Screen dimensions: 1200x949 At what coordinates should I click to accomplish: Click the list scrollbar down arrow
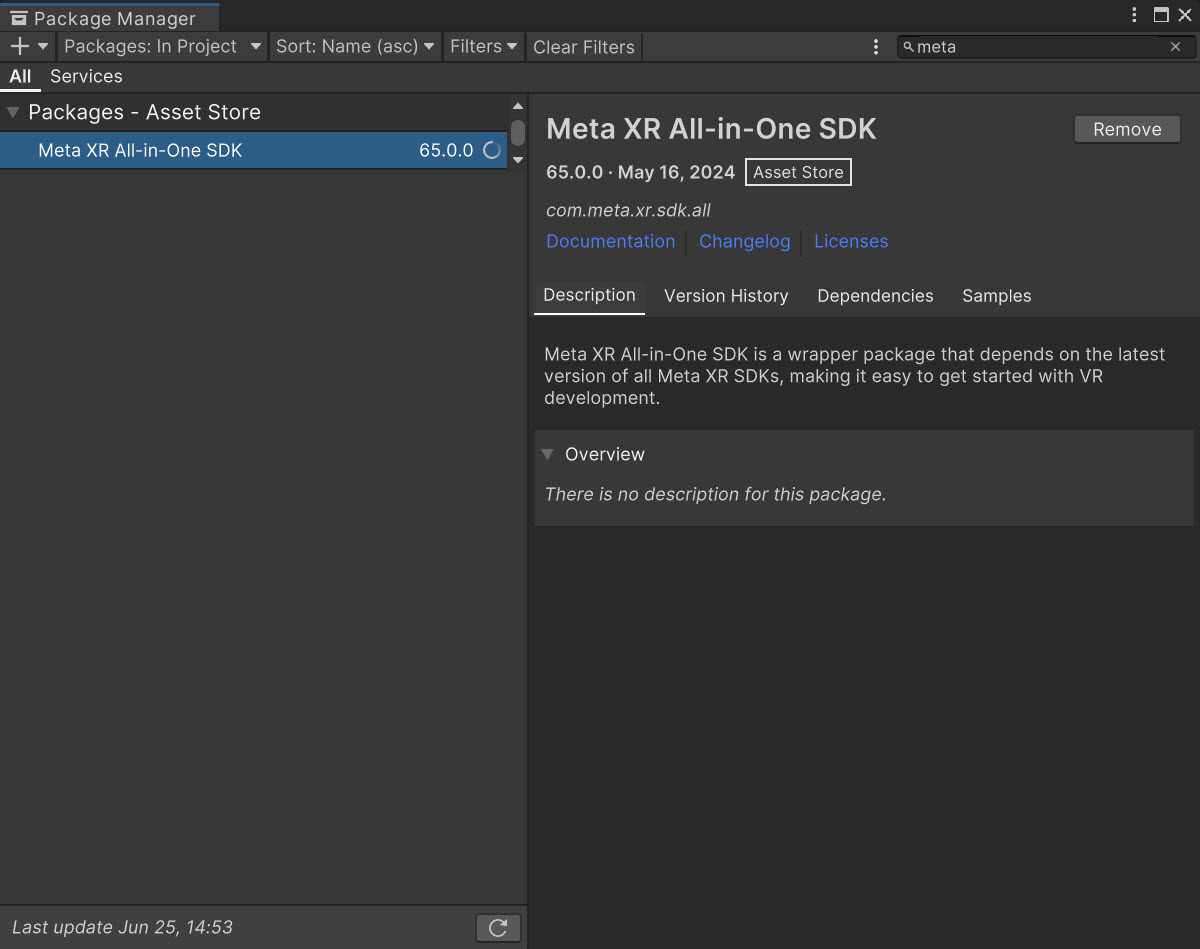518,160
